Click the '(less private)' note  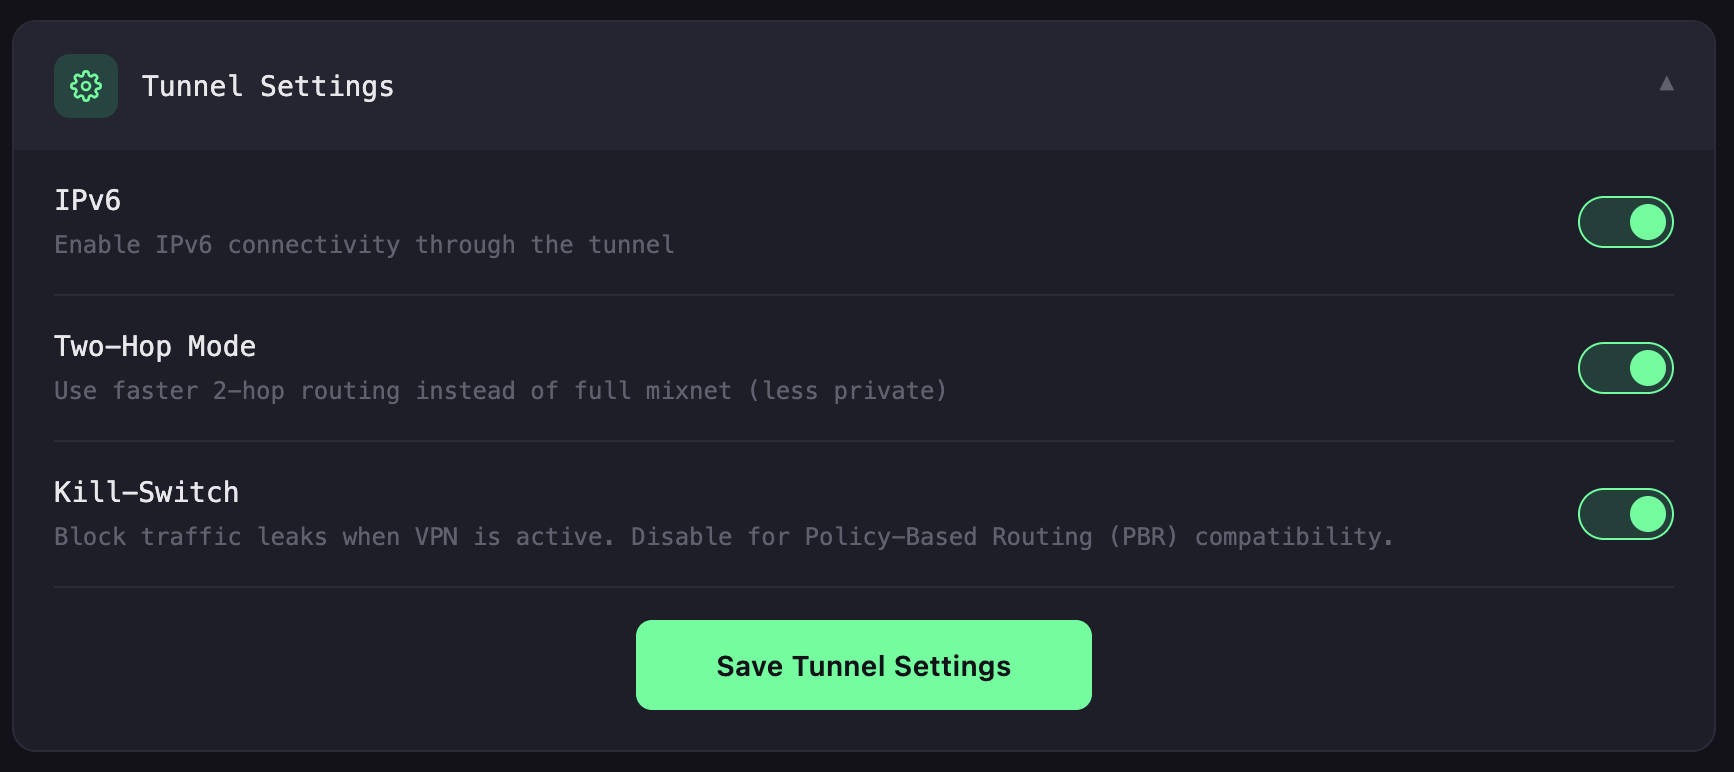point(847,391)
